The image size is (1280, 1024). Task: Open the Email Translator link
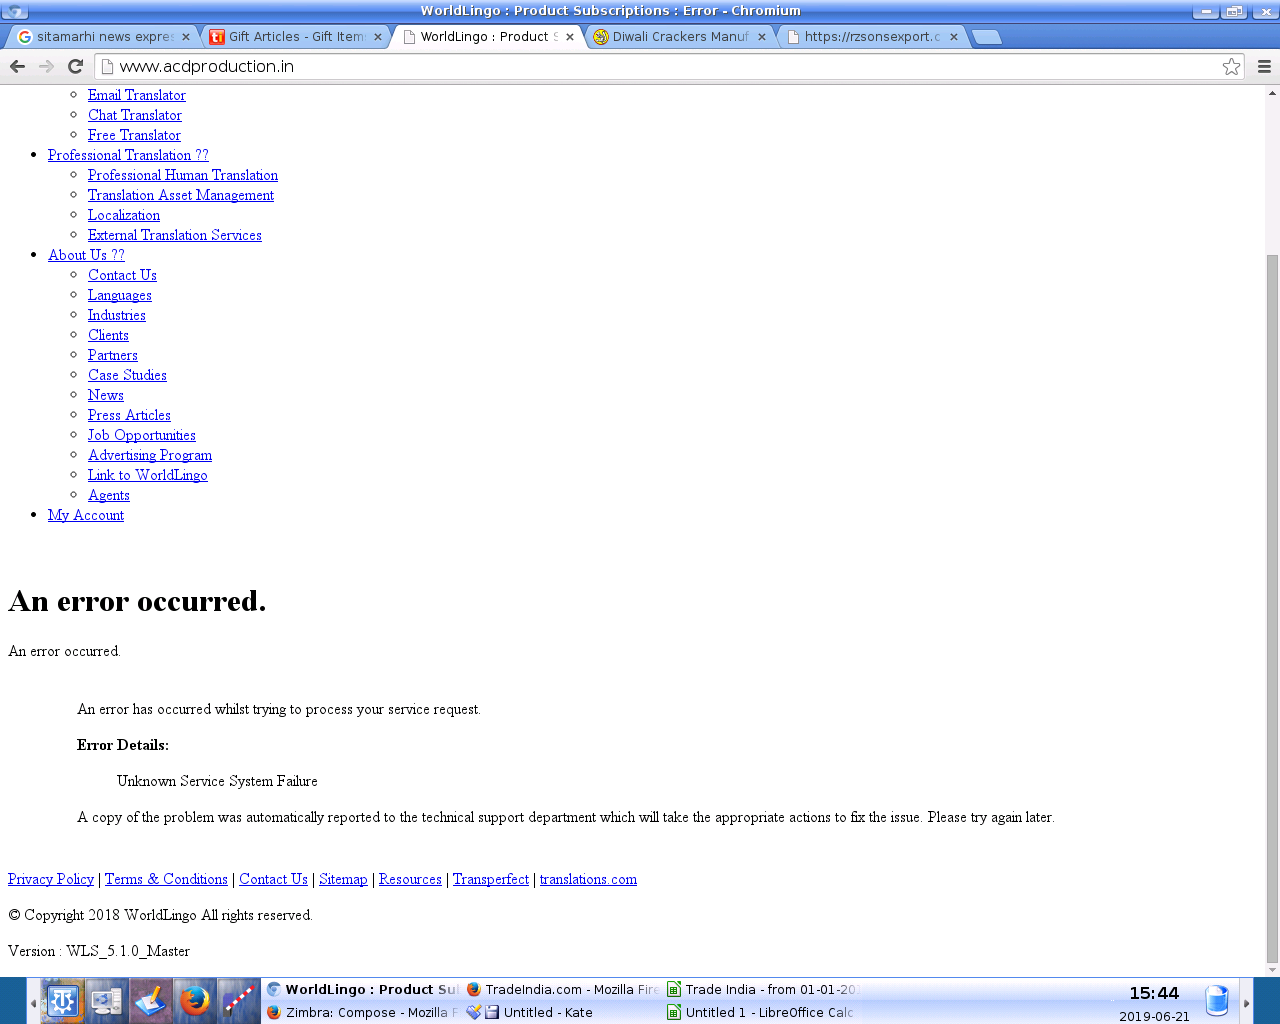[x=137, y=95]
